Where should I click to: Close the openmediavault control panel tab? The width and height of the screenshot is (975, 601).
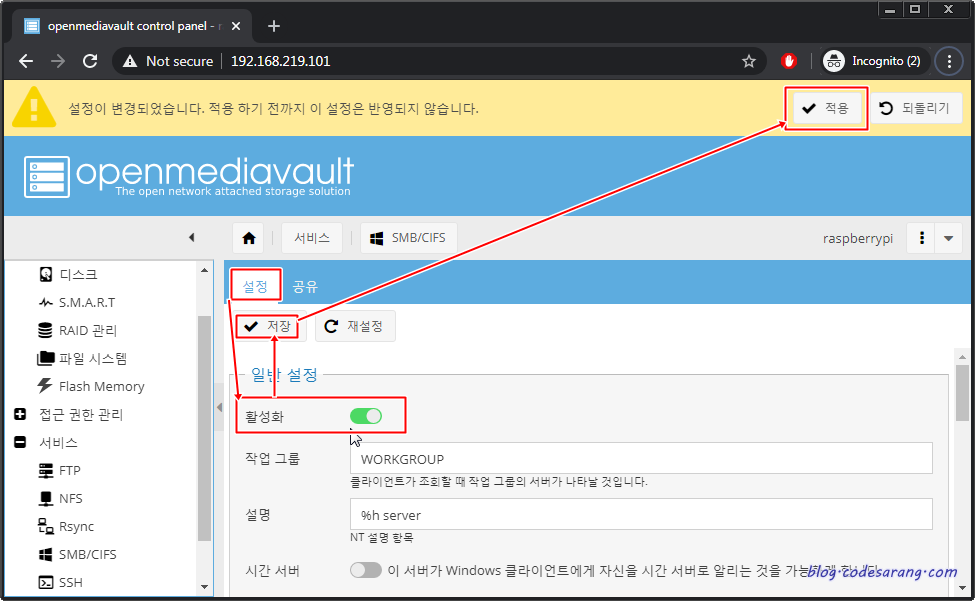tap(236, 26)
